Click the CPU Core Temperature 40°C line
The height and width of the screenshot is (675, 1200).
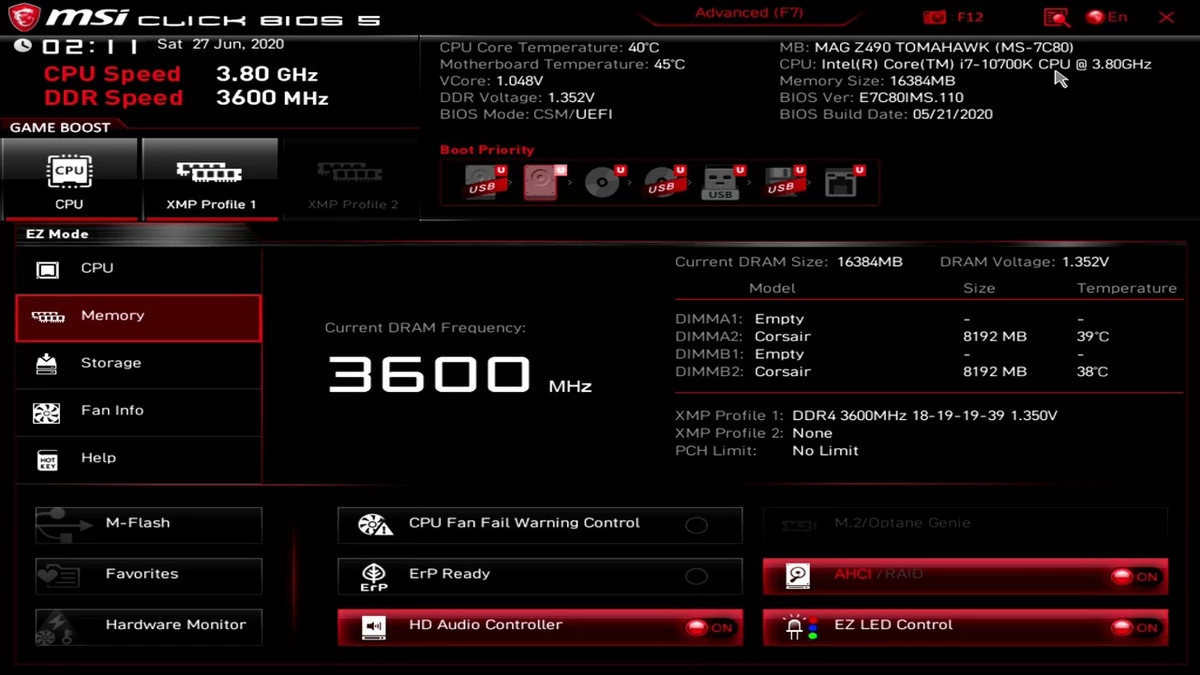[x=550, y=48]
